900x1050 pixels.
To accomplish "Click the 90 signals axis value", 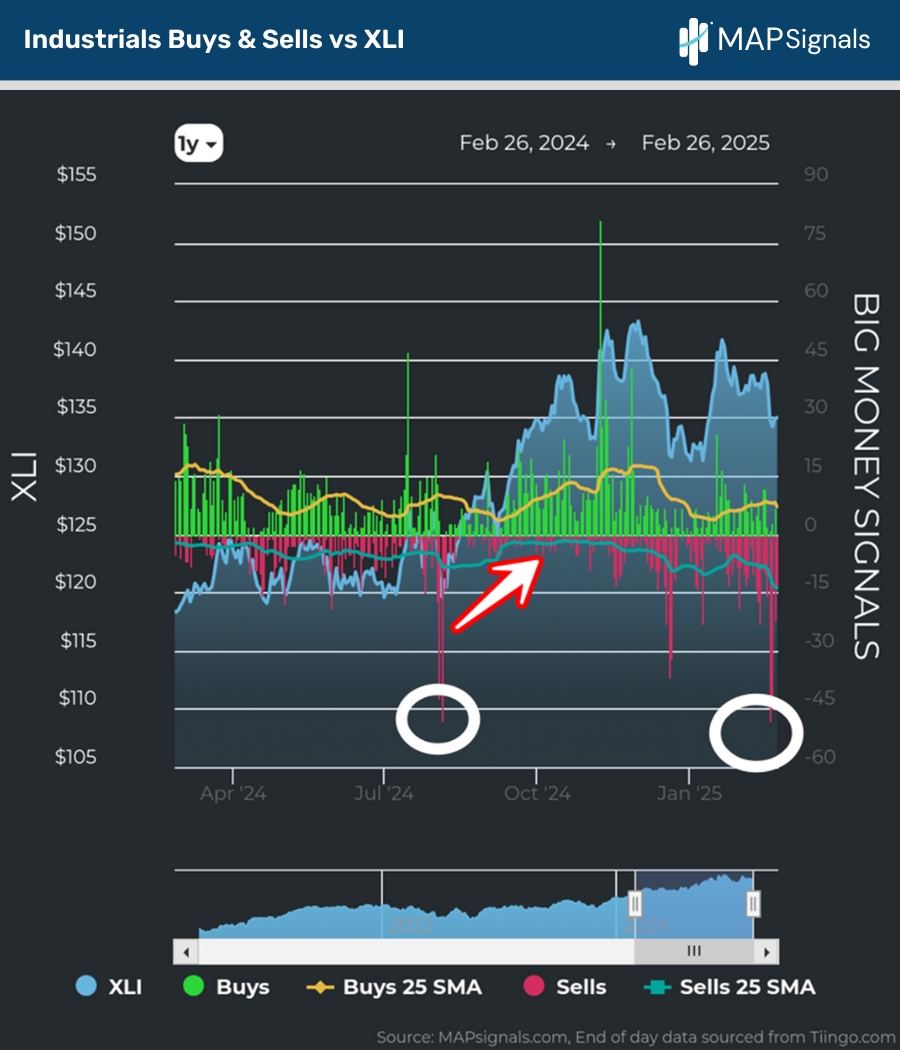I will pos(816,175).
